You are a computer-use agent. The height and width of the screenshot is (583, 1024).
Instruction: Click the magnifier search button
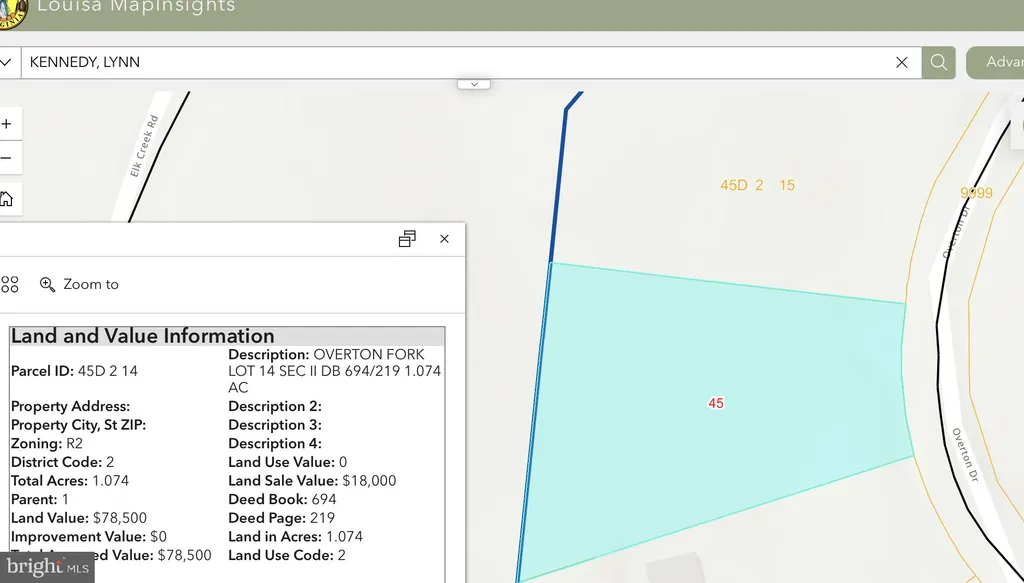tap(938, 62)
